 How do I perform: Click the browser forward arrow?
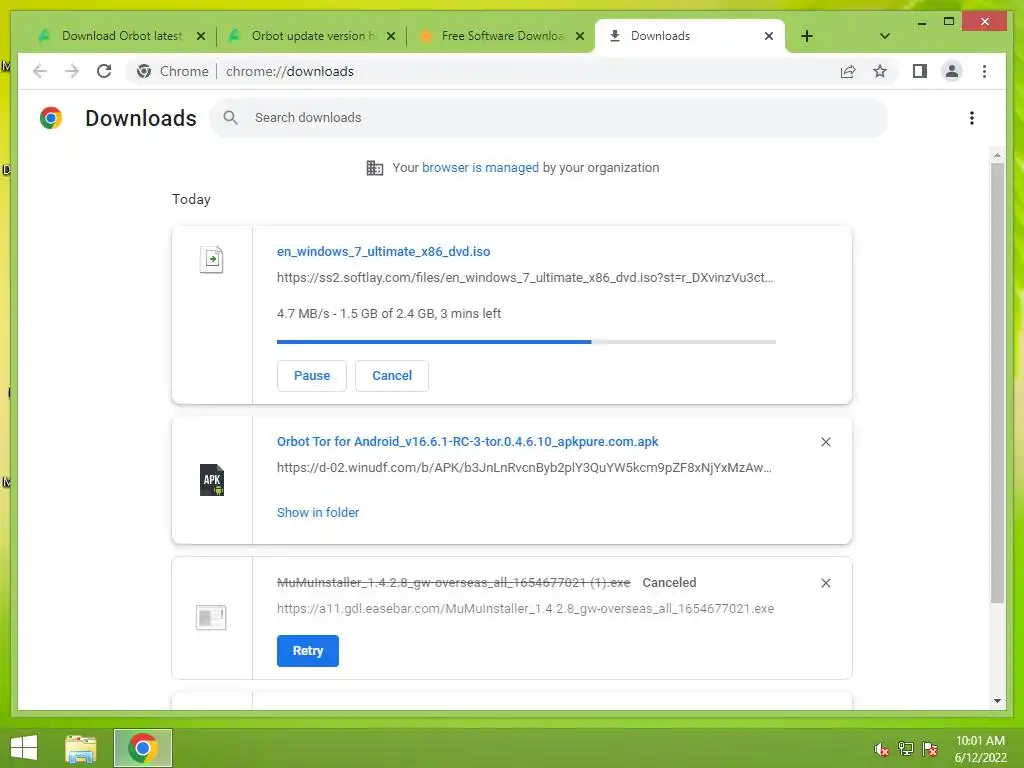[72, 71]
